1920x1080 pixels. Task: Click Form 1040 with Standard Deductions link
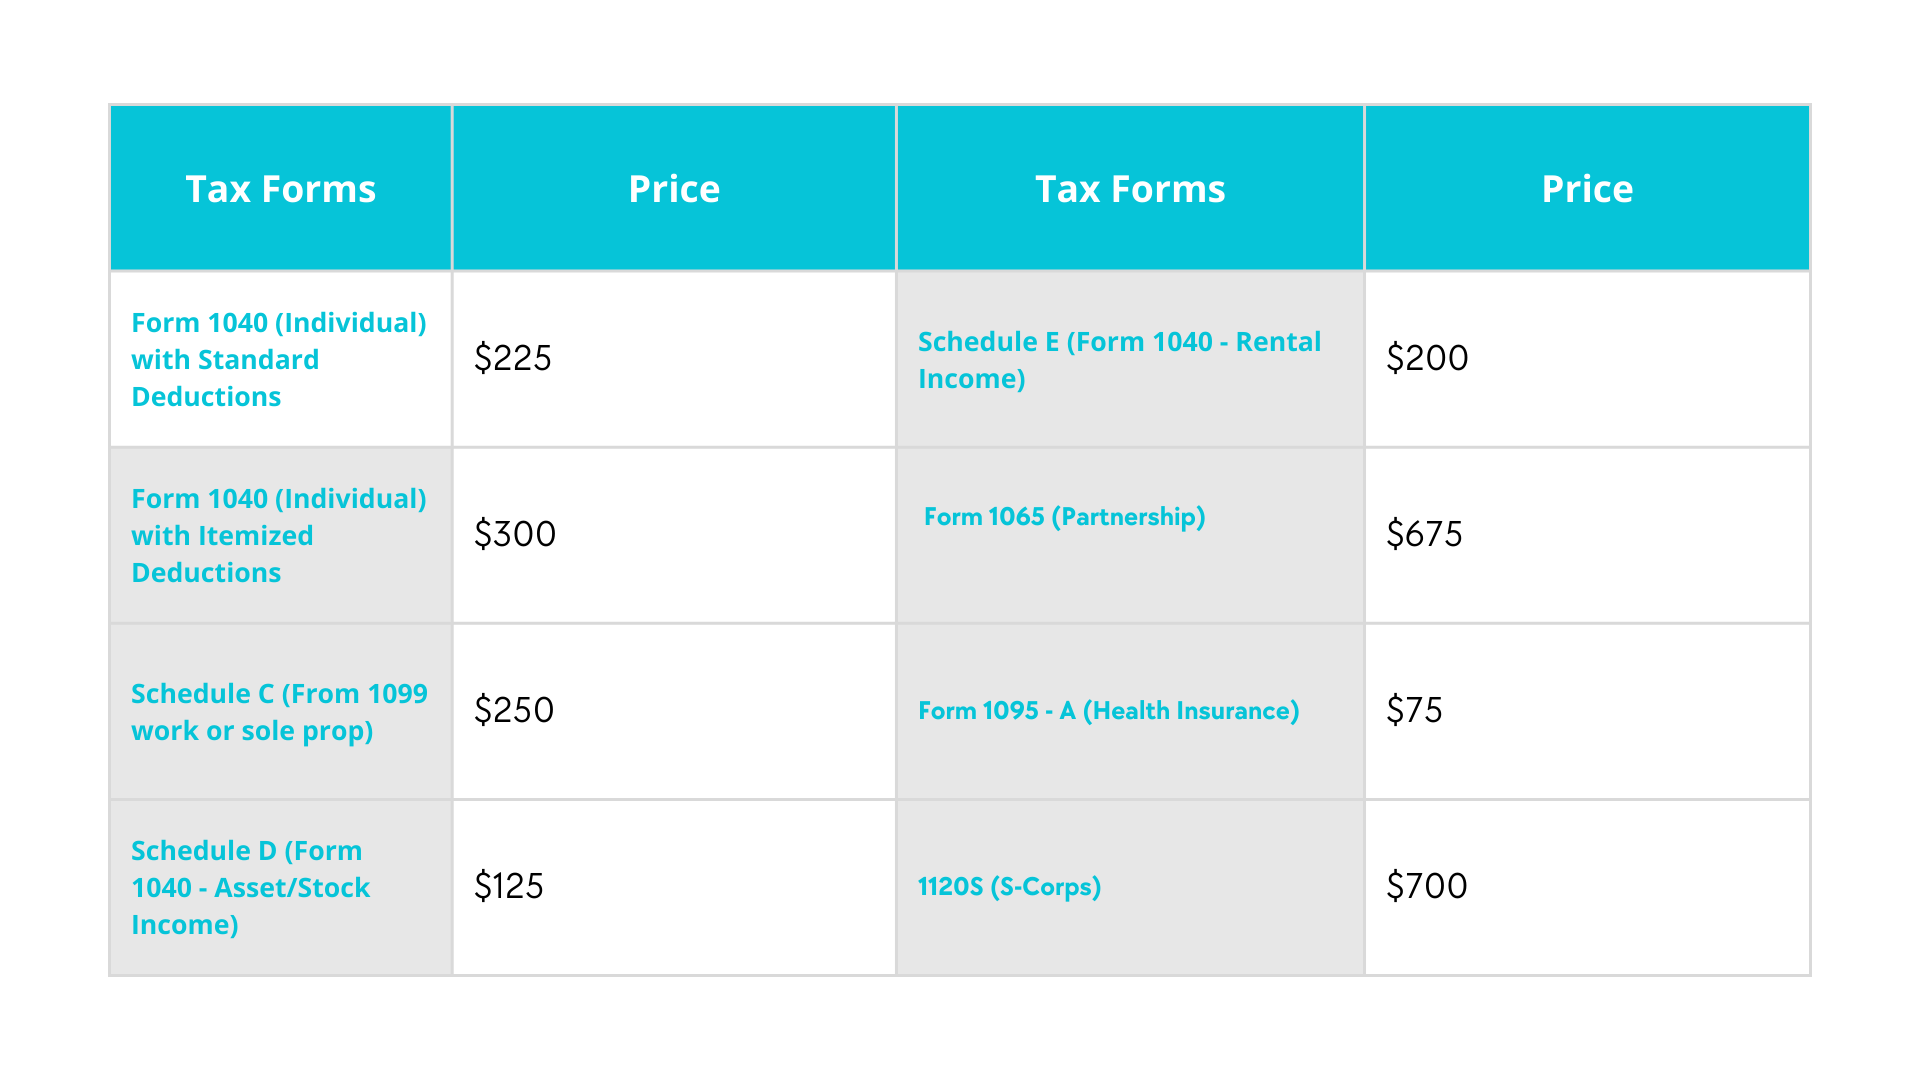279,359
